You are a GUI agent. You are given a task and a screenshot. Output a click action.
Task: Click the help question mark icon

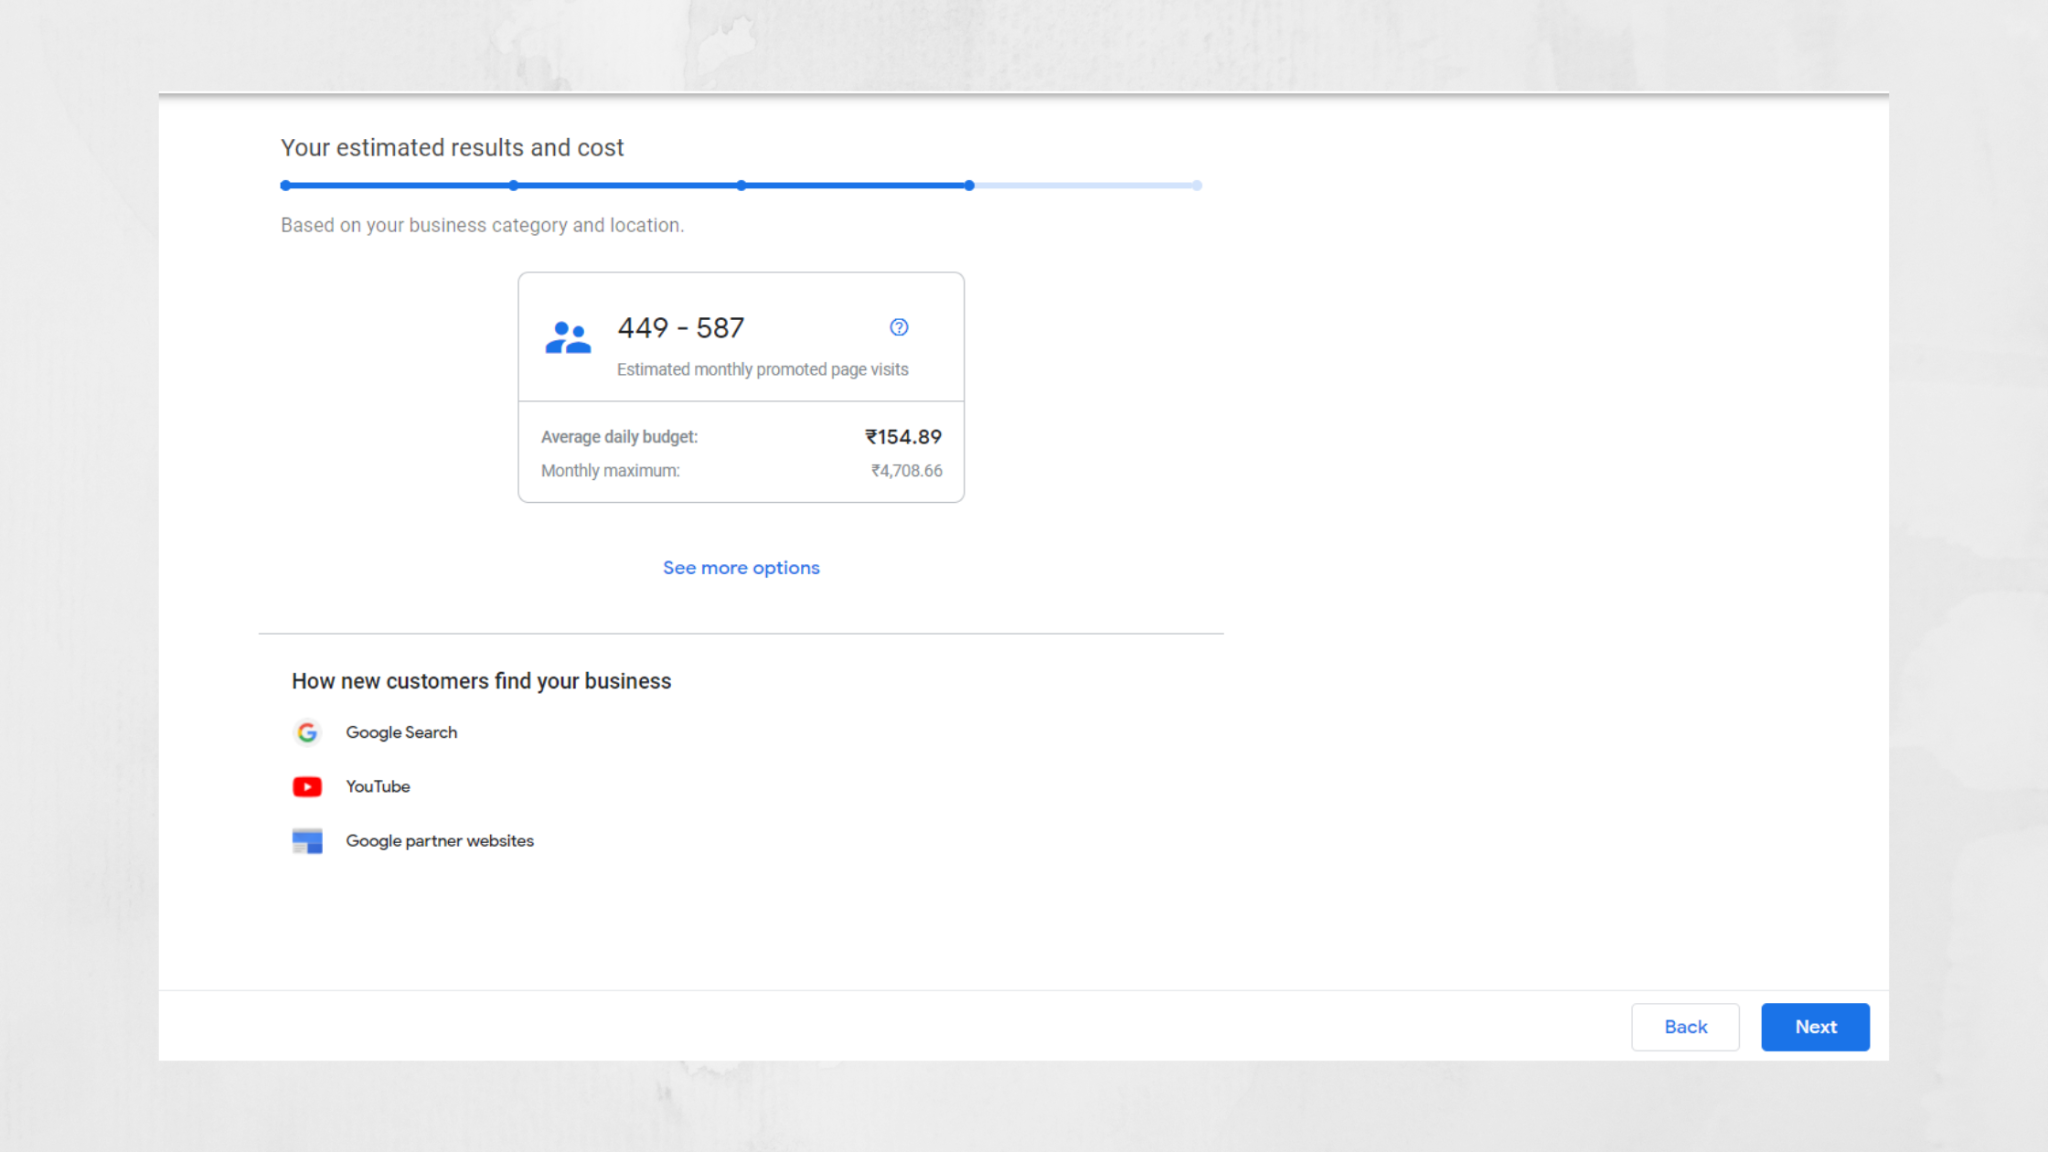click(899, 327)
